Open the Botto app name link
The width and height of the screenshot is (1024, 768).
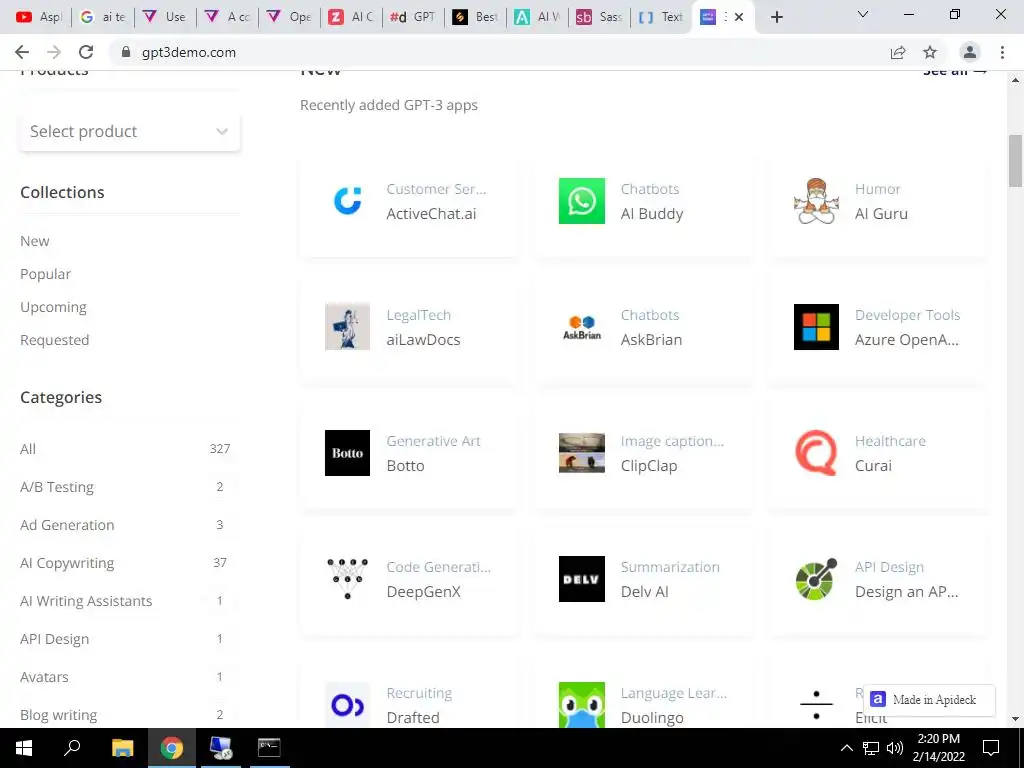(406, 466)
